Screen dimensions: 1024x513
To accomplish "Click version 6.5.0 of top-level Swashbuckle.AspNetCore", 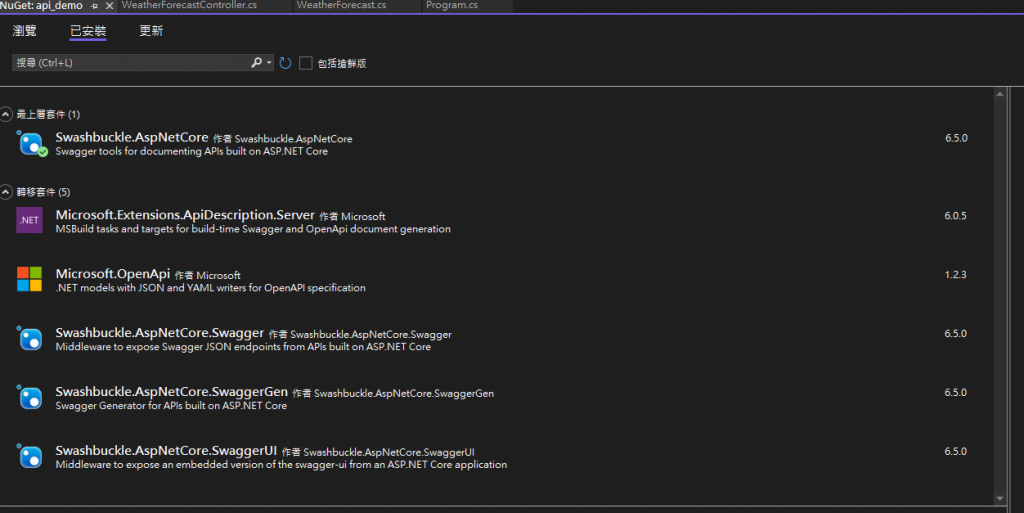I will [956, 138].
